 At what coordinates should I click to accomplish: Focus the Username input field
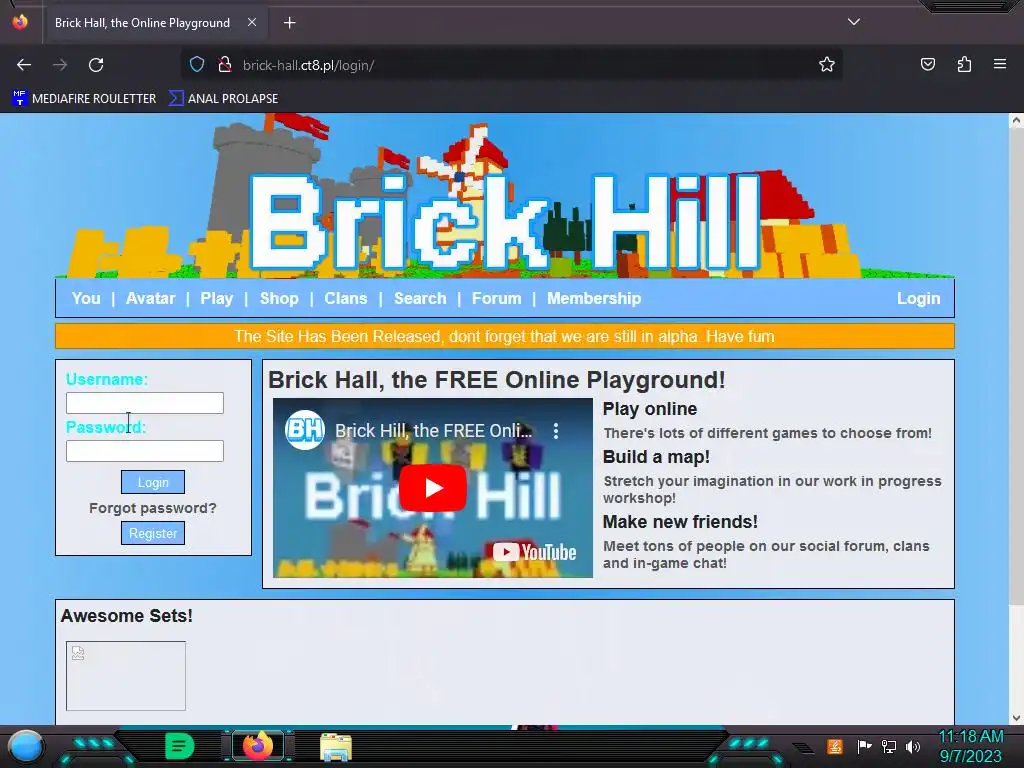[145, 403]
